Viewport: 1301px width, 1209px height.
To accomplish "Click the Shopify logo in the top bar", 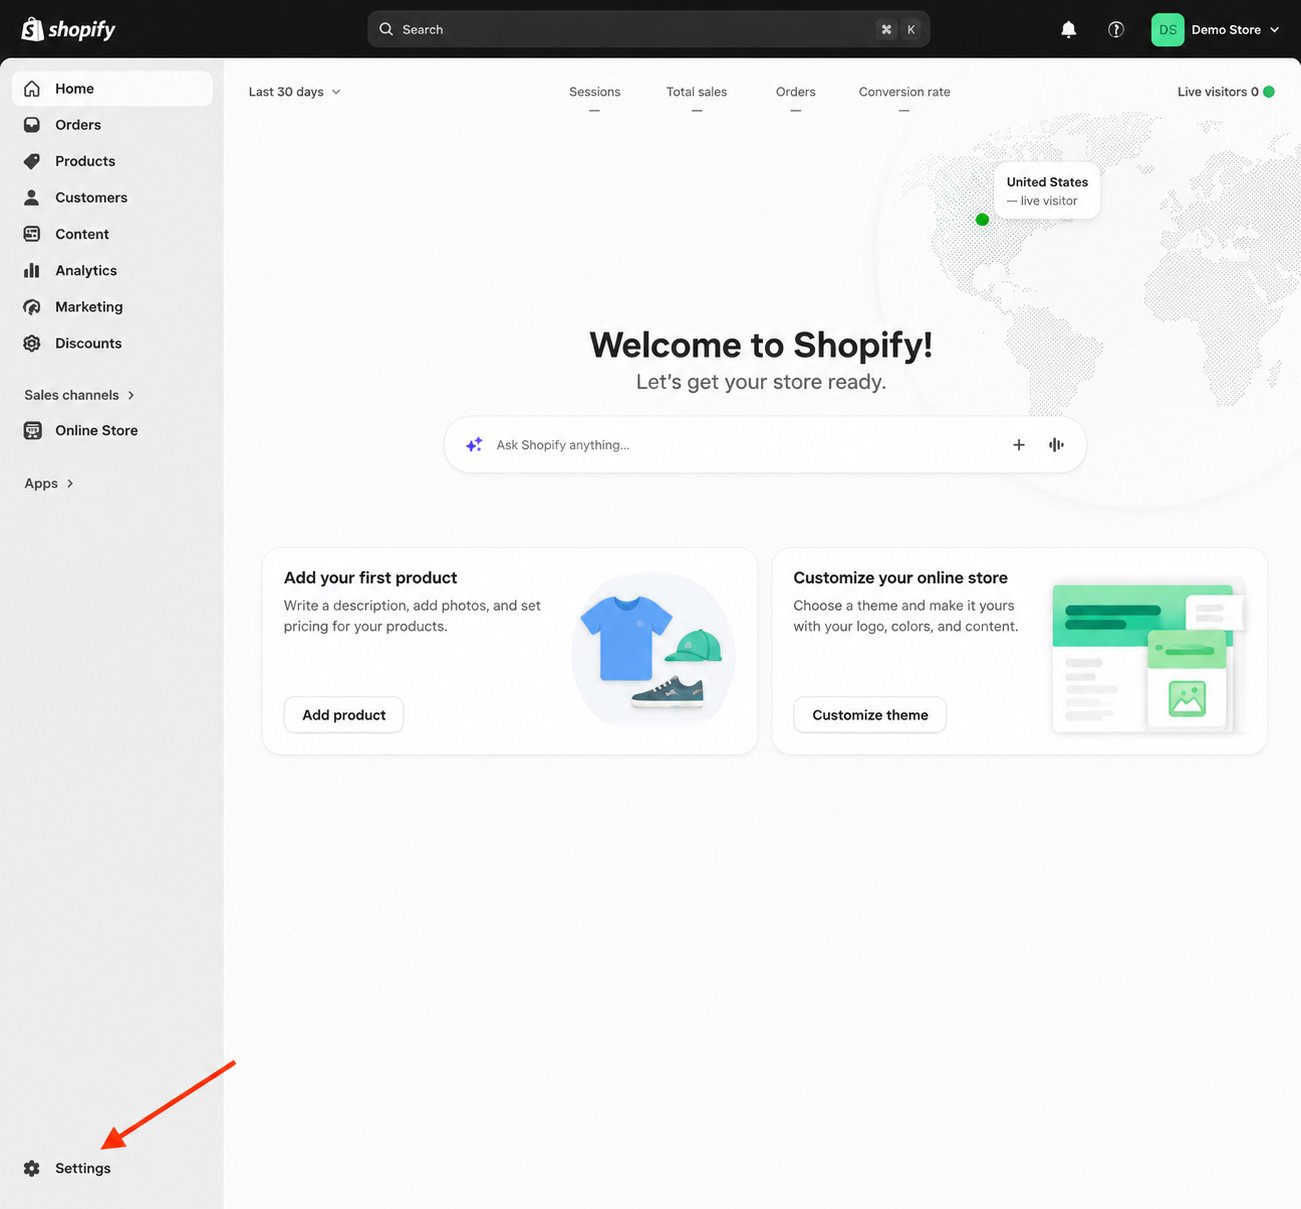I will (68, 29).
